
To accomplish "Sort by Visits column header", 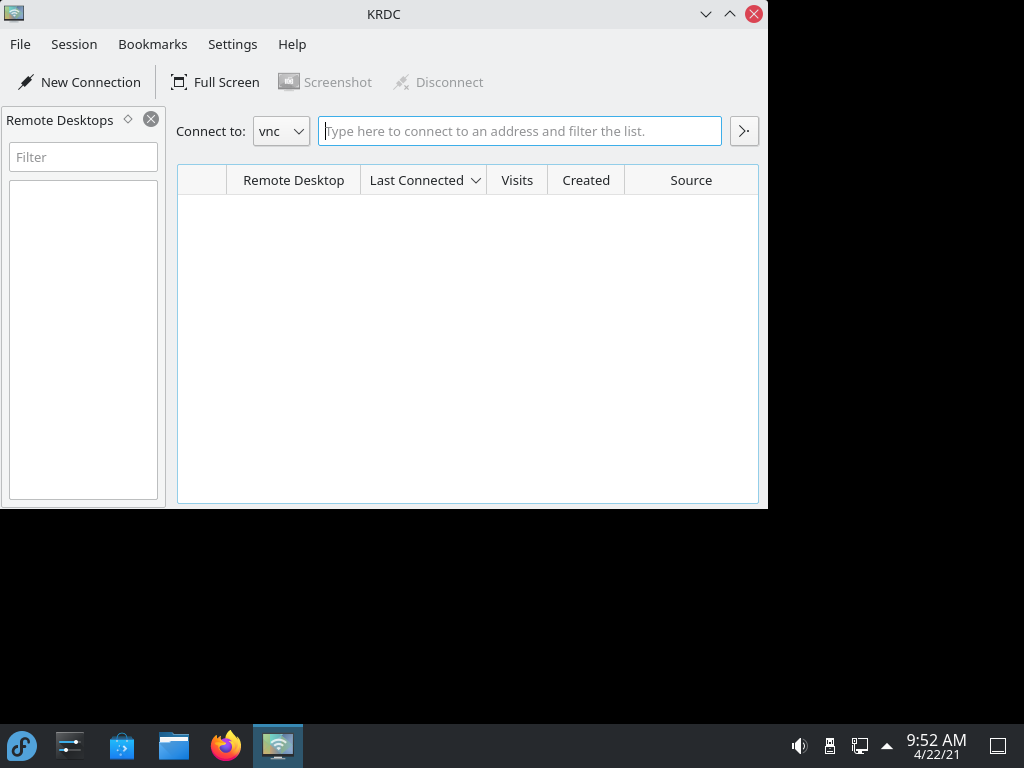I will click(517, 180).
